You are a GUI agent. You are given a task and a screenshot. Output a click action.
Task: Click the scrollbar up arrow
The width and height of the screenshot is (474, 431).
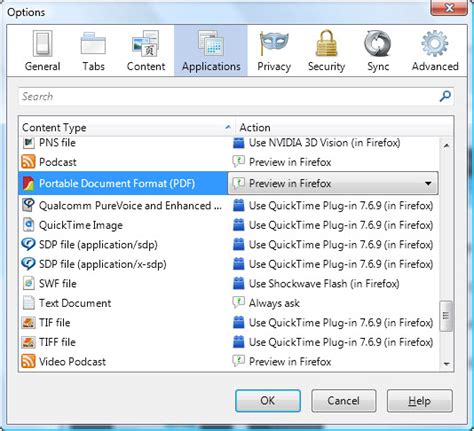click(x=446, y=145)
